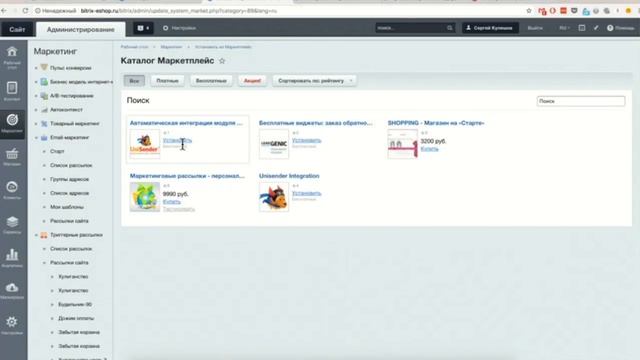The height and width of the screenshot is (360, 640).
Task: Select the Платные filter
Action: click(167, 81)
